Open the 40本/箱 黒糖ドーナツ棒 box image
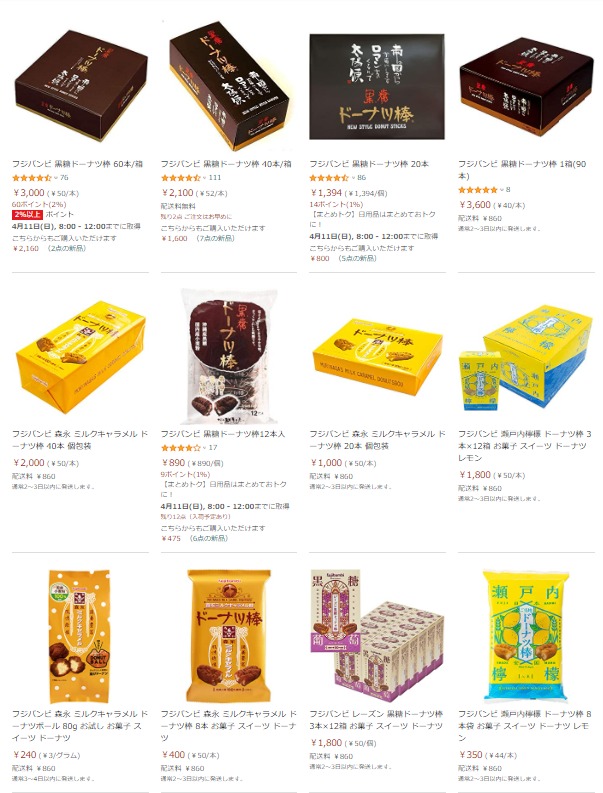603x793 pixels. (229, 86)
